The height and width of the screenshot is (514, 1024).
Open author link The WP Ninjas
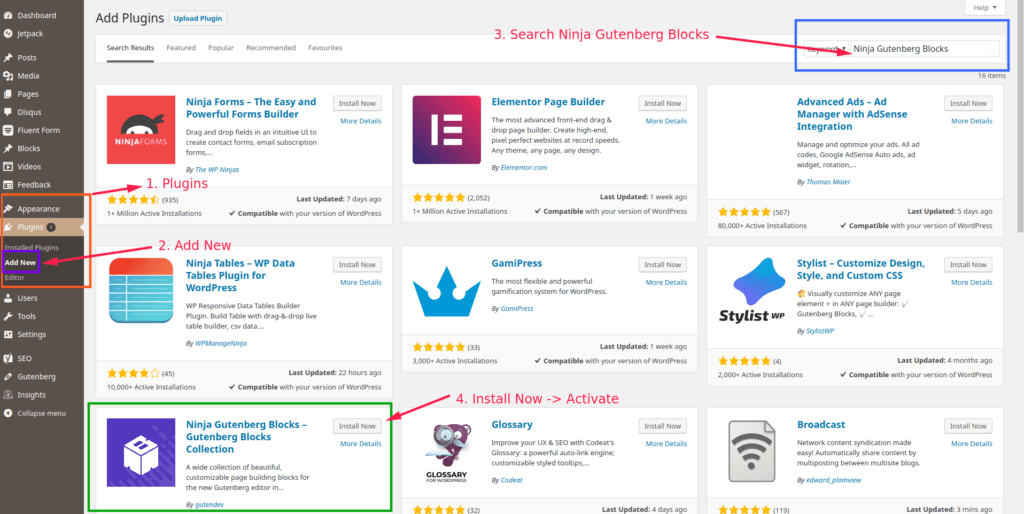click(x=217, y=169)
